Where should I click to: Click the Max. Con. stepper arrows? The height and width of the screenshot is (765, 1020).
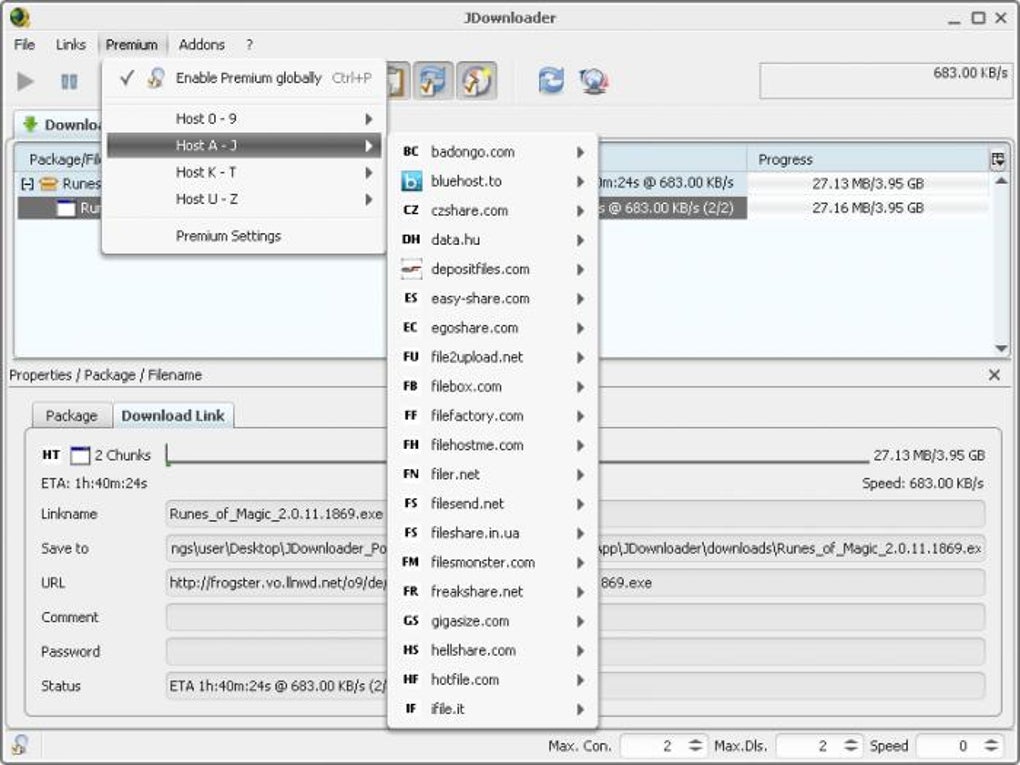[695, 745]
